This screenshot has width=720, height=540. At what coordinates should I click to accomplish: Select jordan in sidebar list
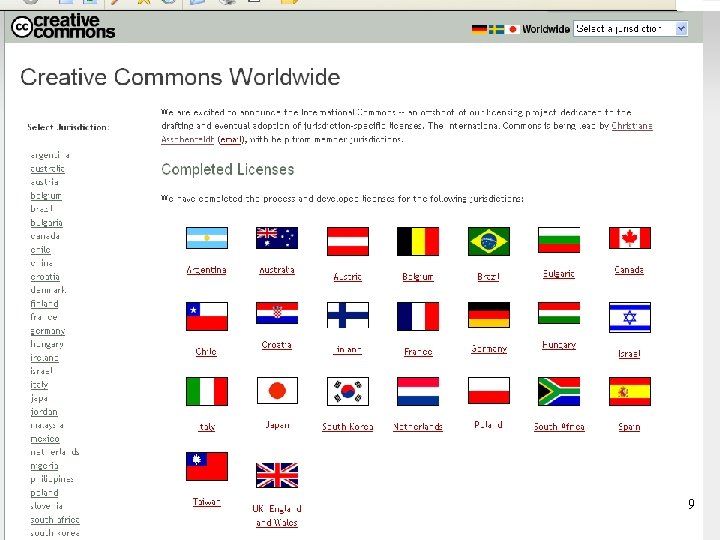click(x=44, y=412)
